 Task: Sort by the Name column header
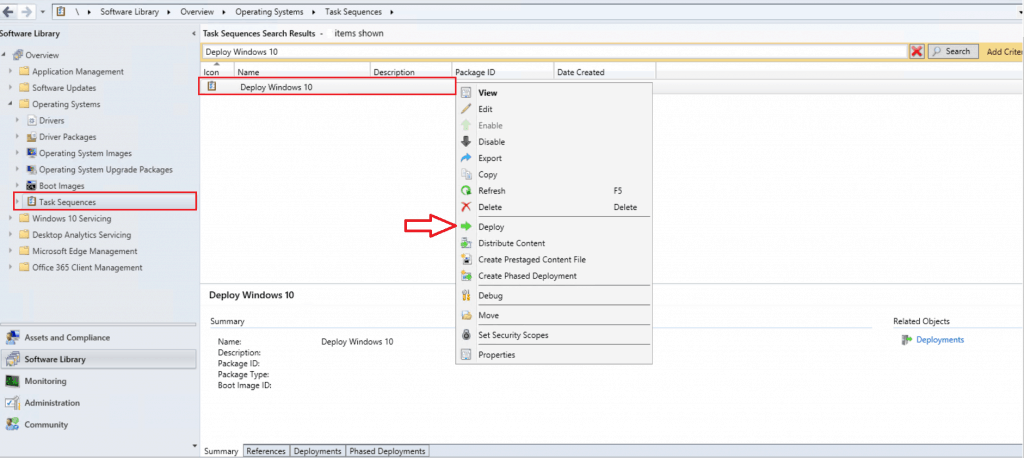(302, 72)
